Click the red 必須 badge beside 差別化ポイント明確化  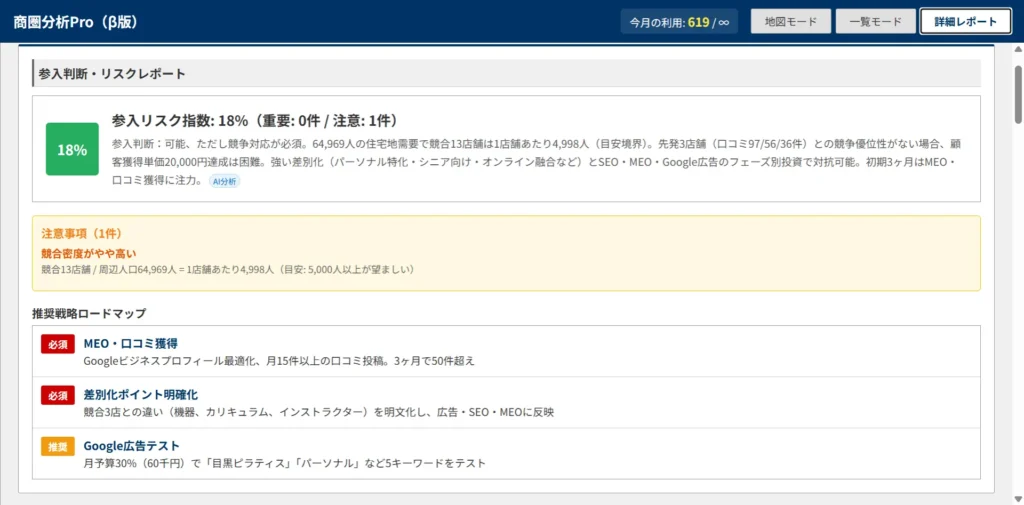(58, 395)
